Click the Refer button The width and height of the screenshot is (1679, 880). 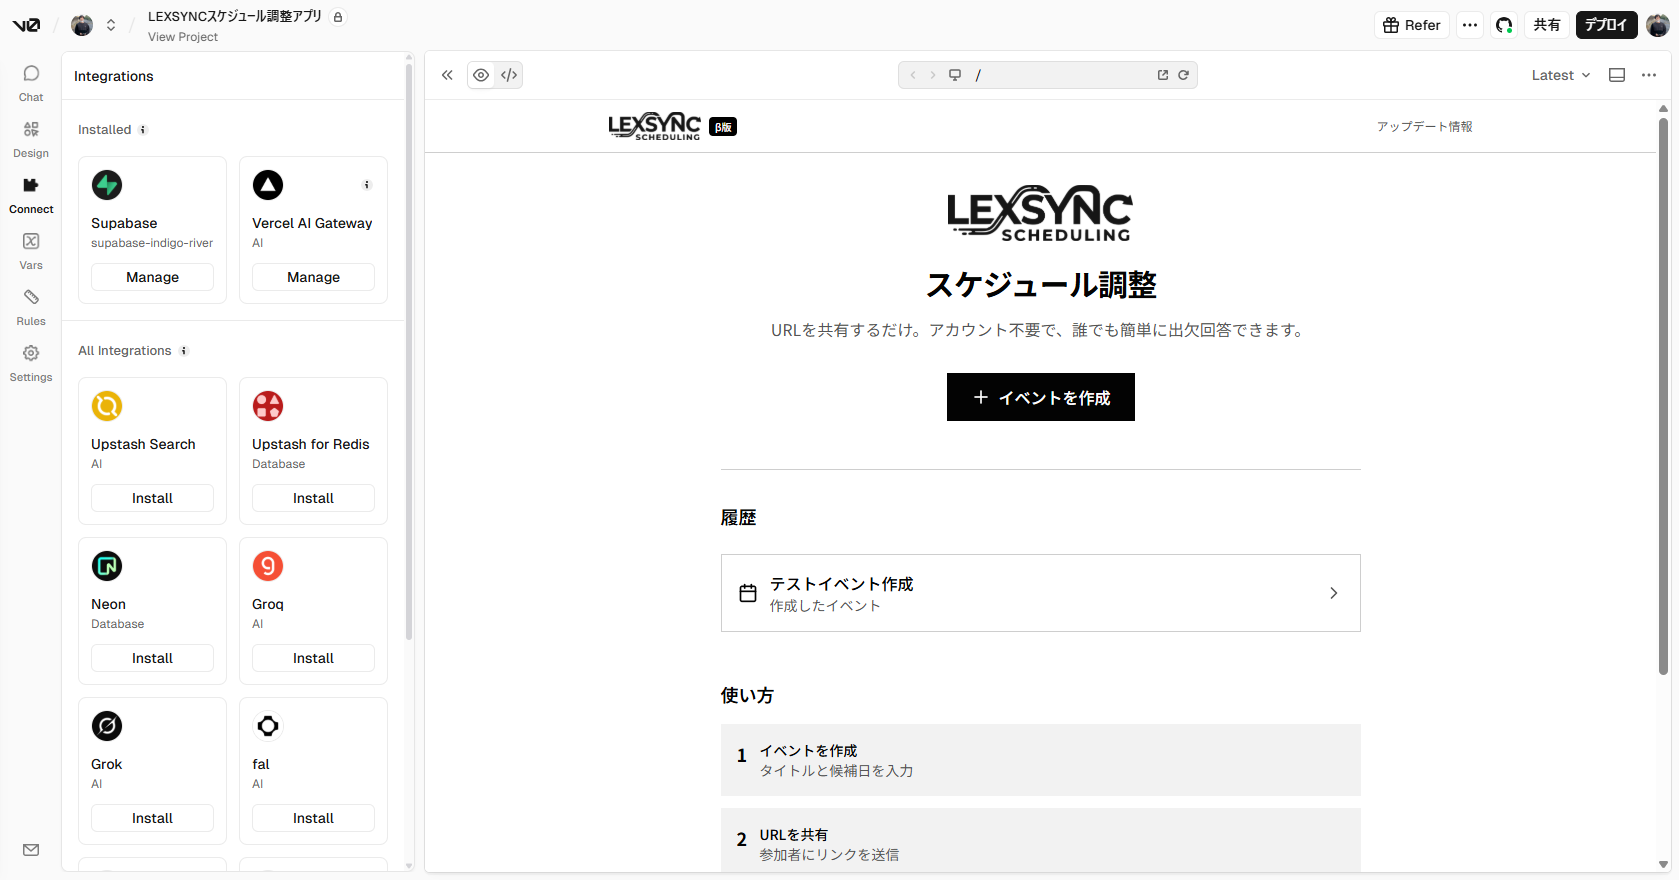point(1412,25)
